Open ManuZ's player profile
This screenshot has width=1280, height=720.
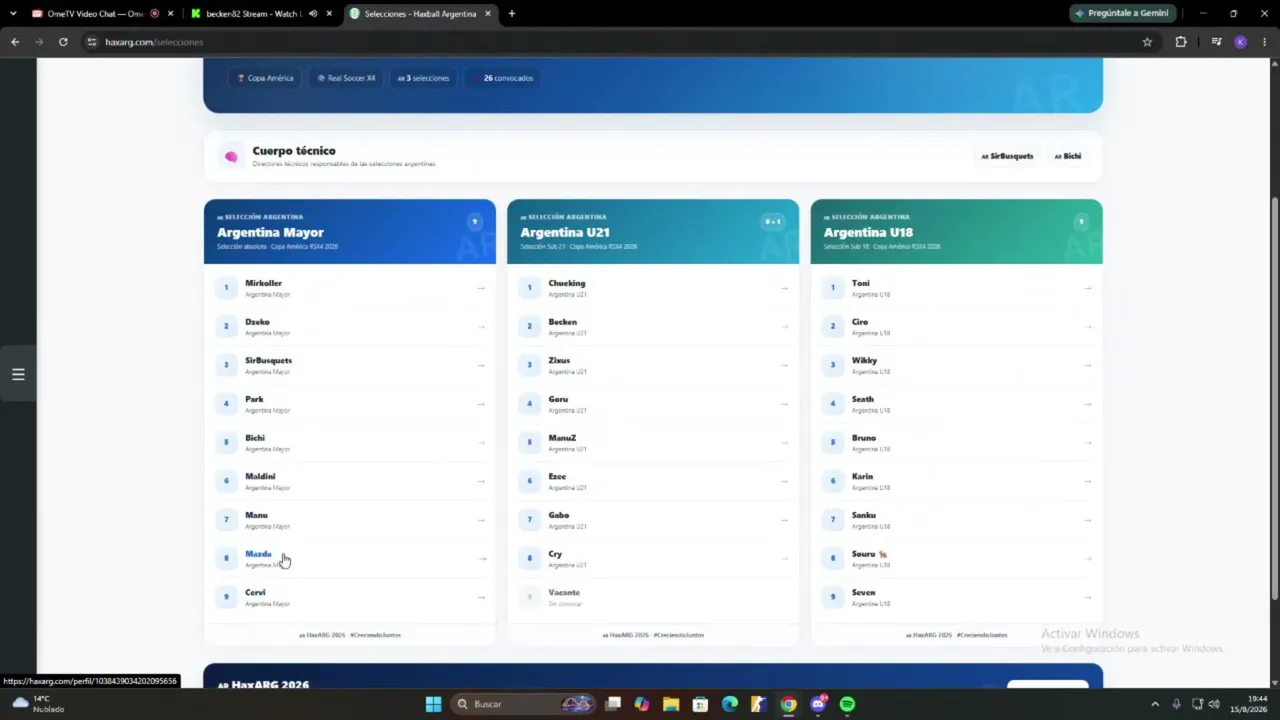[x=653, y=443]
